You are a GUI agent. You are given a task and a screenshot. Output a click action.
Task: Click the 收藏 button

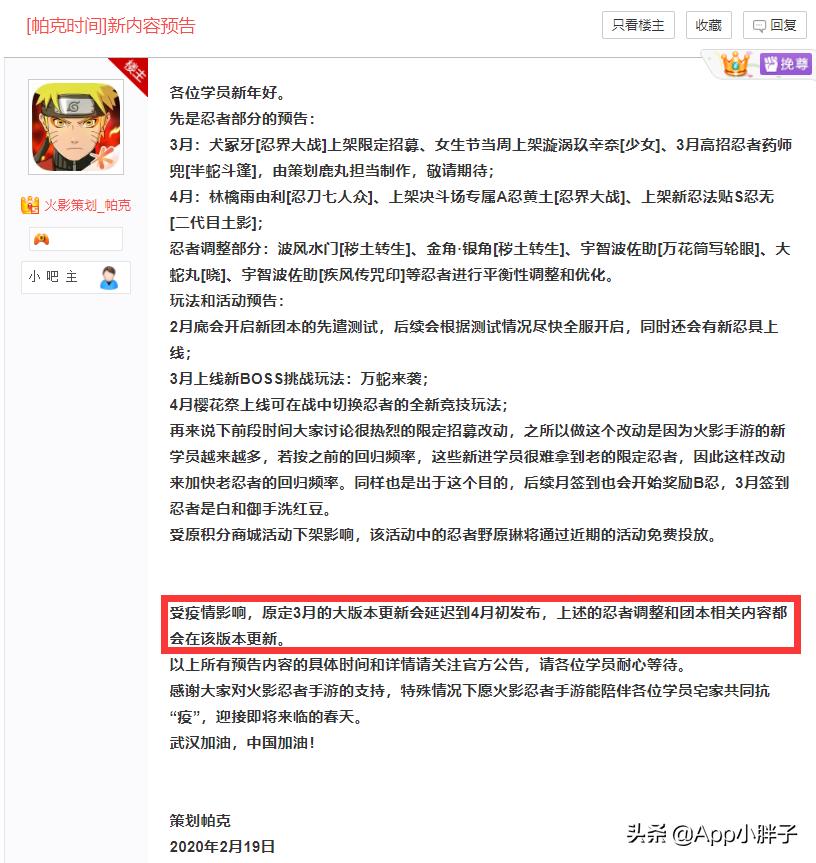click(709, 25)
